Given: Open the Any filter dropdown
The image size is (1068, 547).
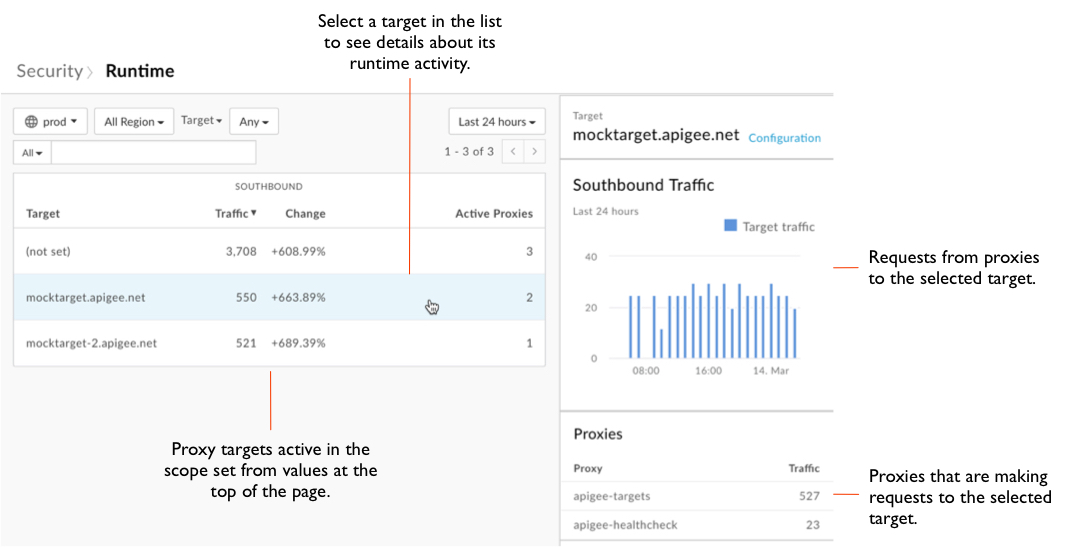Looking at the screenshot, I should tap(254, 122).
